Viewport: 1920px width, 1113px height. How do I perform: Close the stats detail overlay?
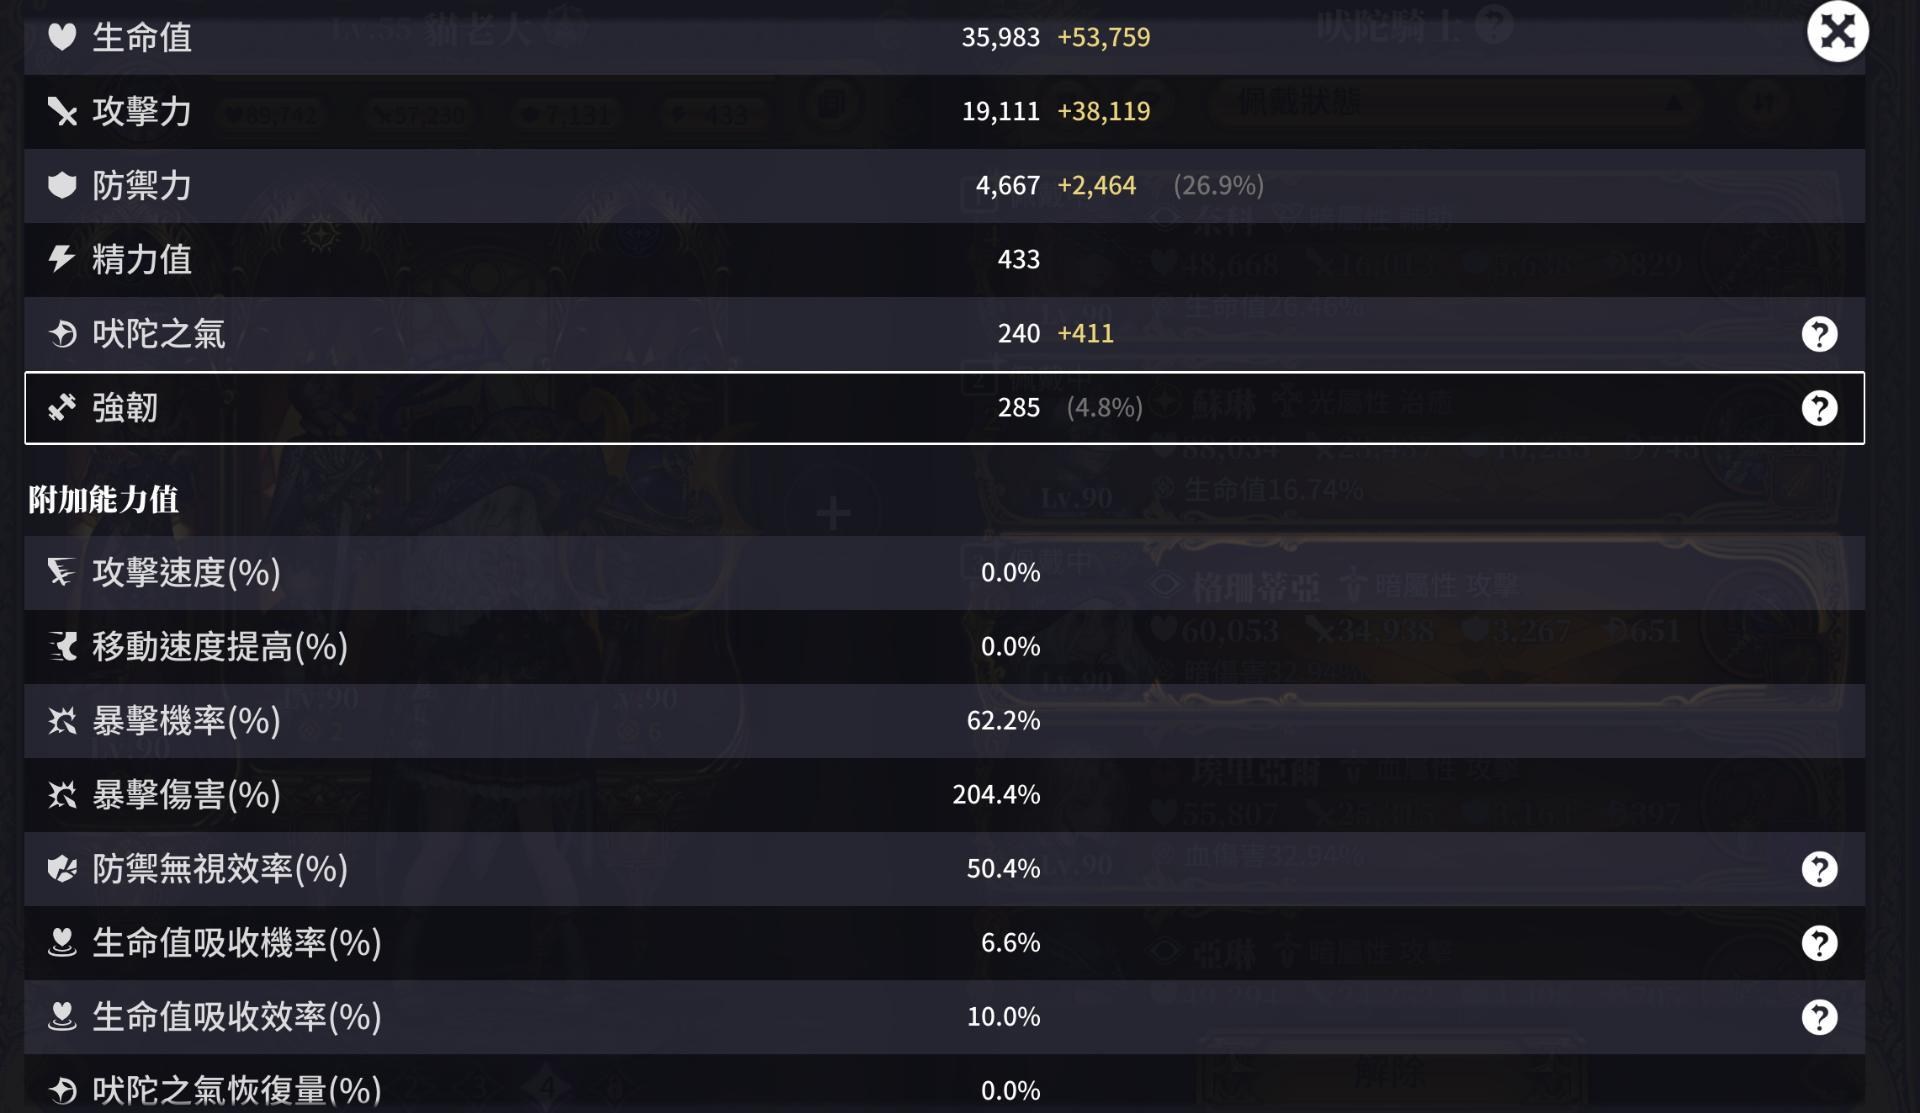point(1837,32)
